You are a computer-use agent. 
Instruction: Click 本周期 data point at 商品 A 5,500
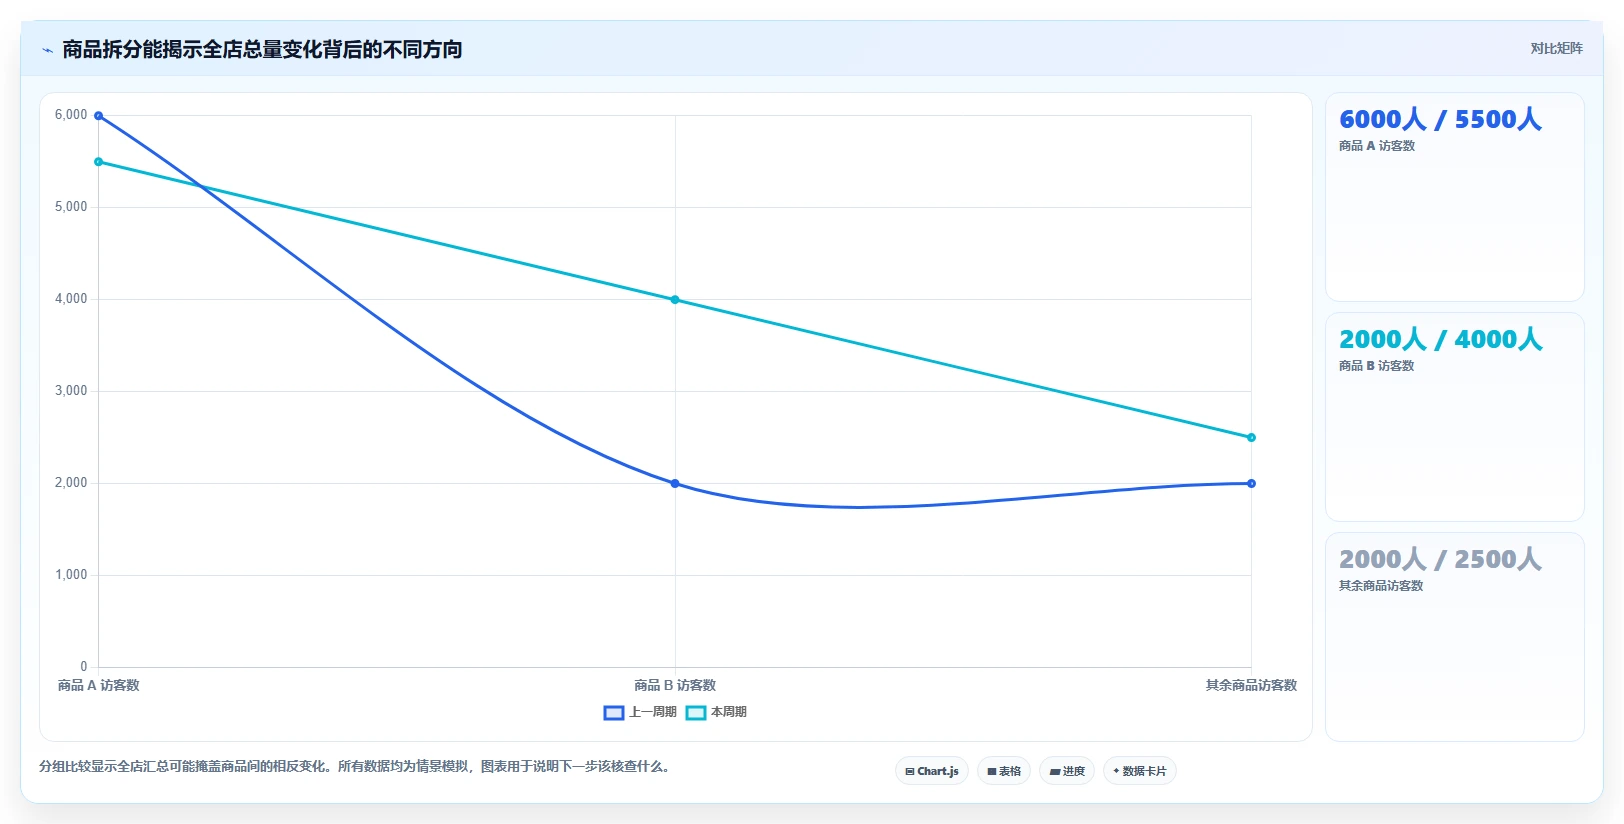pyautogui.click(x=98, y=162)
